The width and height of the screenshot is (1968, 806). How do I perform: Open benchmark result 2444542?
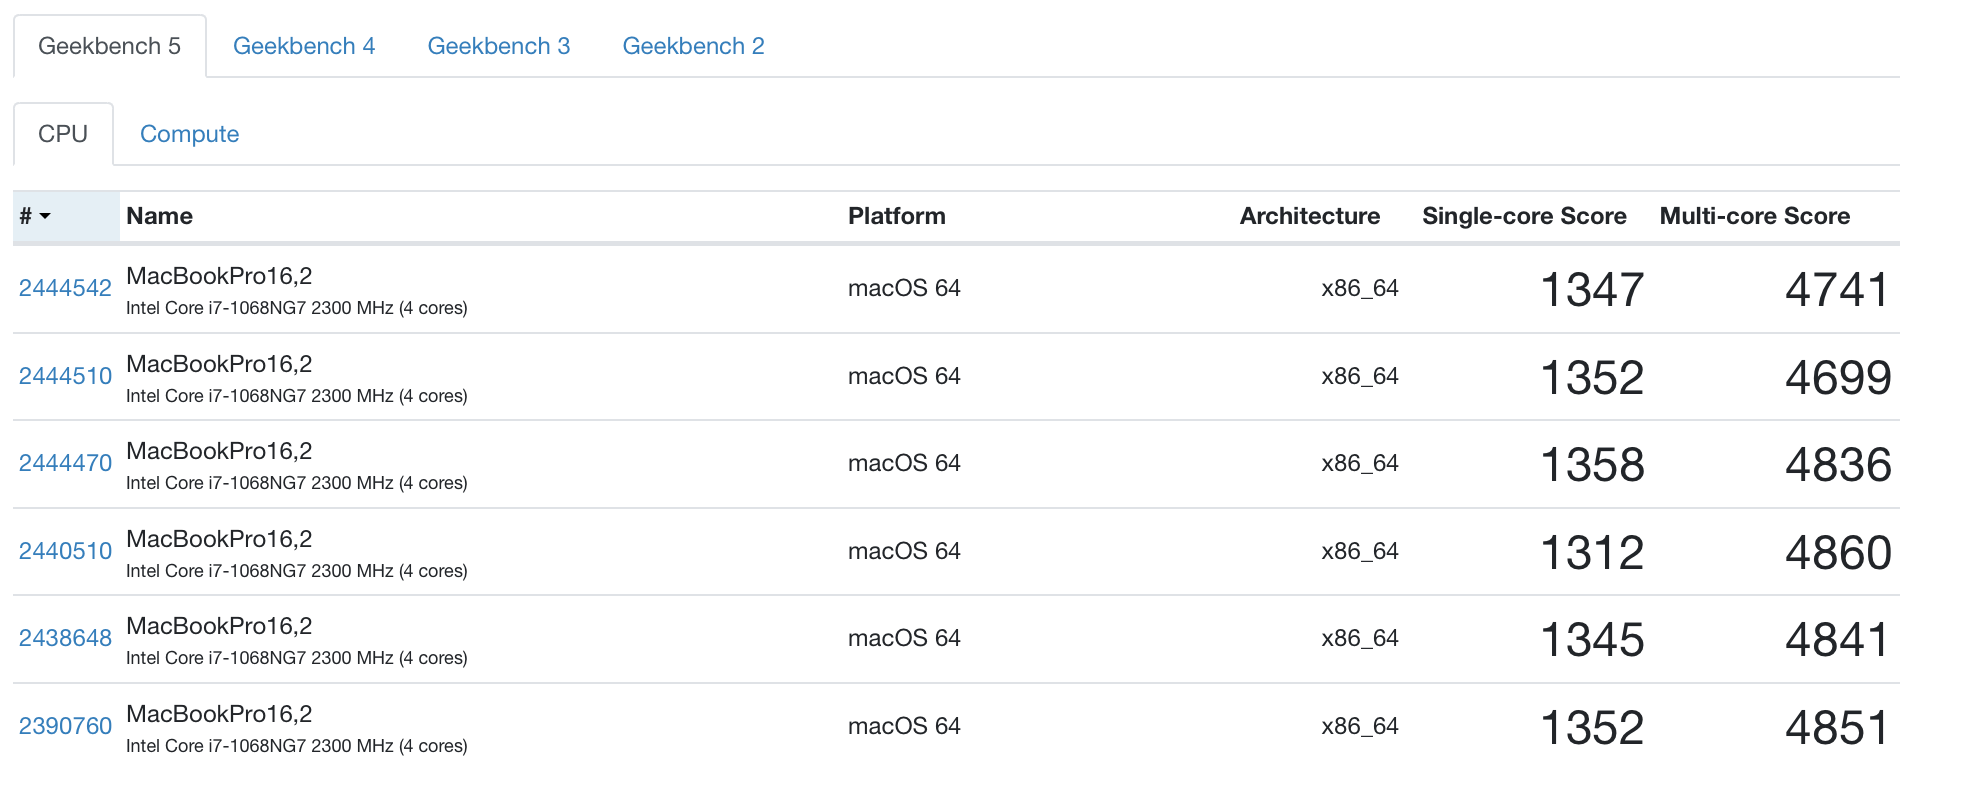point(65,288)
